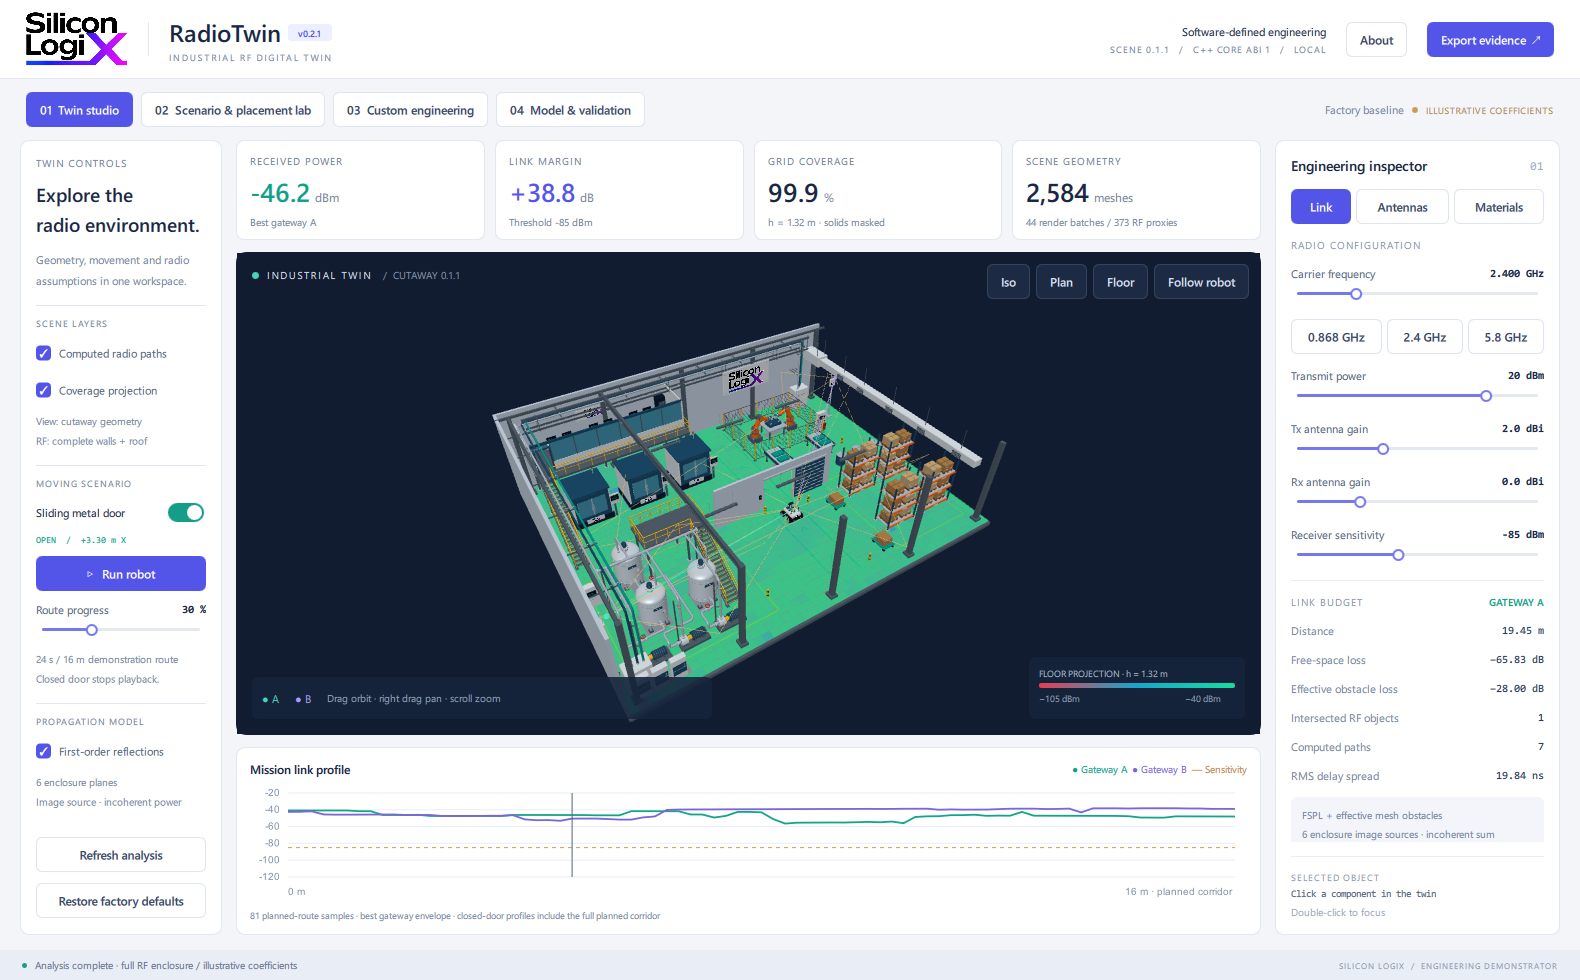1580x980 pixels.
Task: Toggle Computed radio paths checkbox
Action: tap(44, 353)
